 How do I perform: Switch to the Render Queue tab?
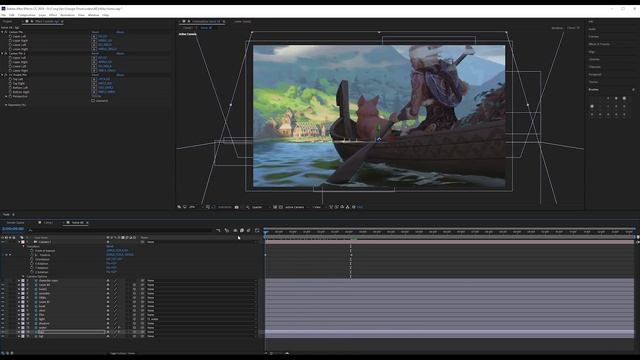(x=15, y=222)
